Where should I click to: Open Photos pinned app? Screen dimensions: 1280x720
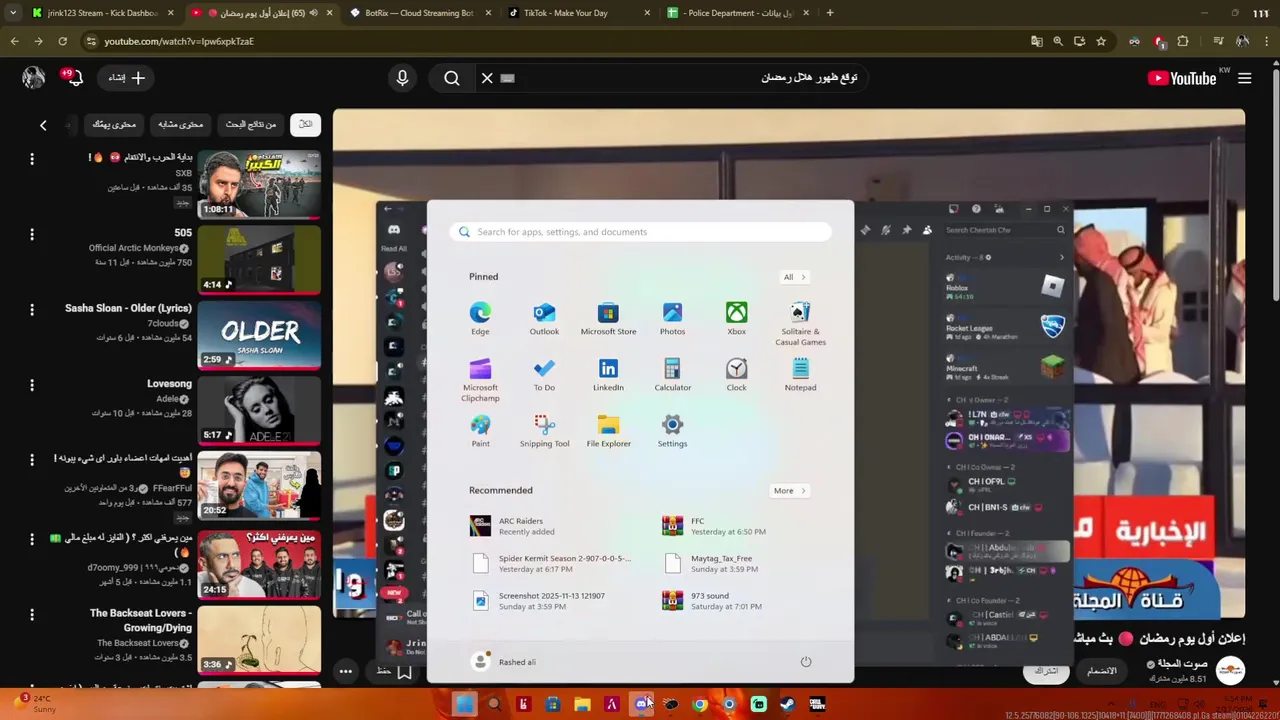click(672, 319)
